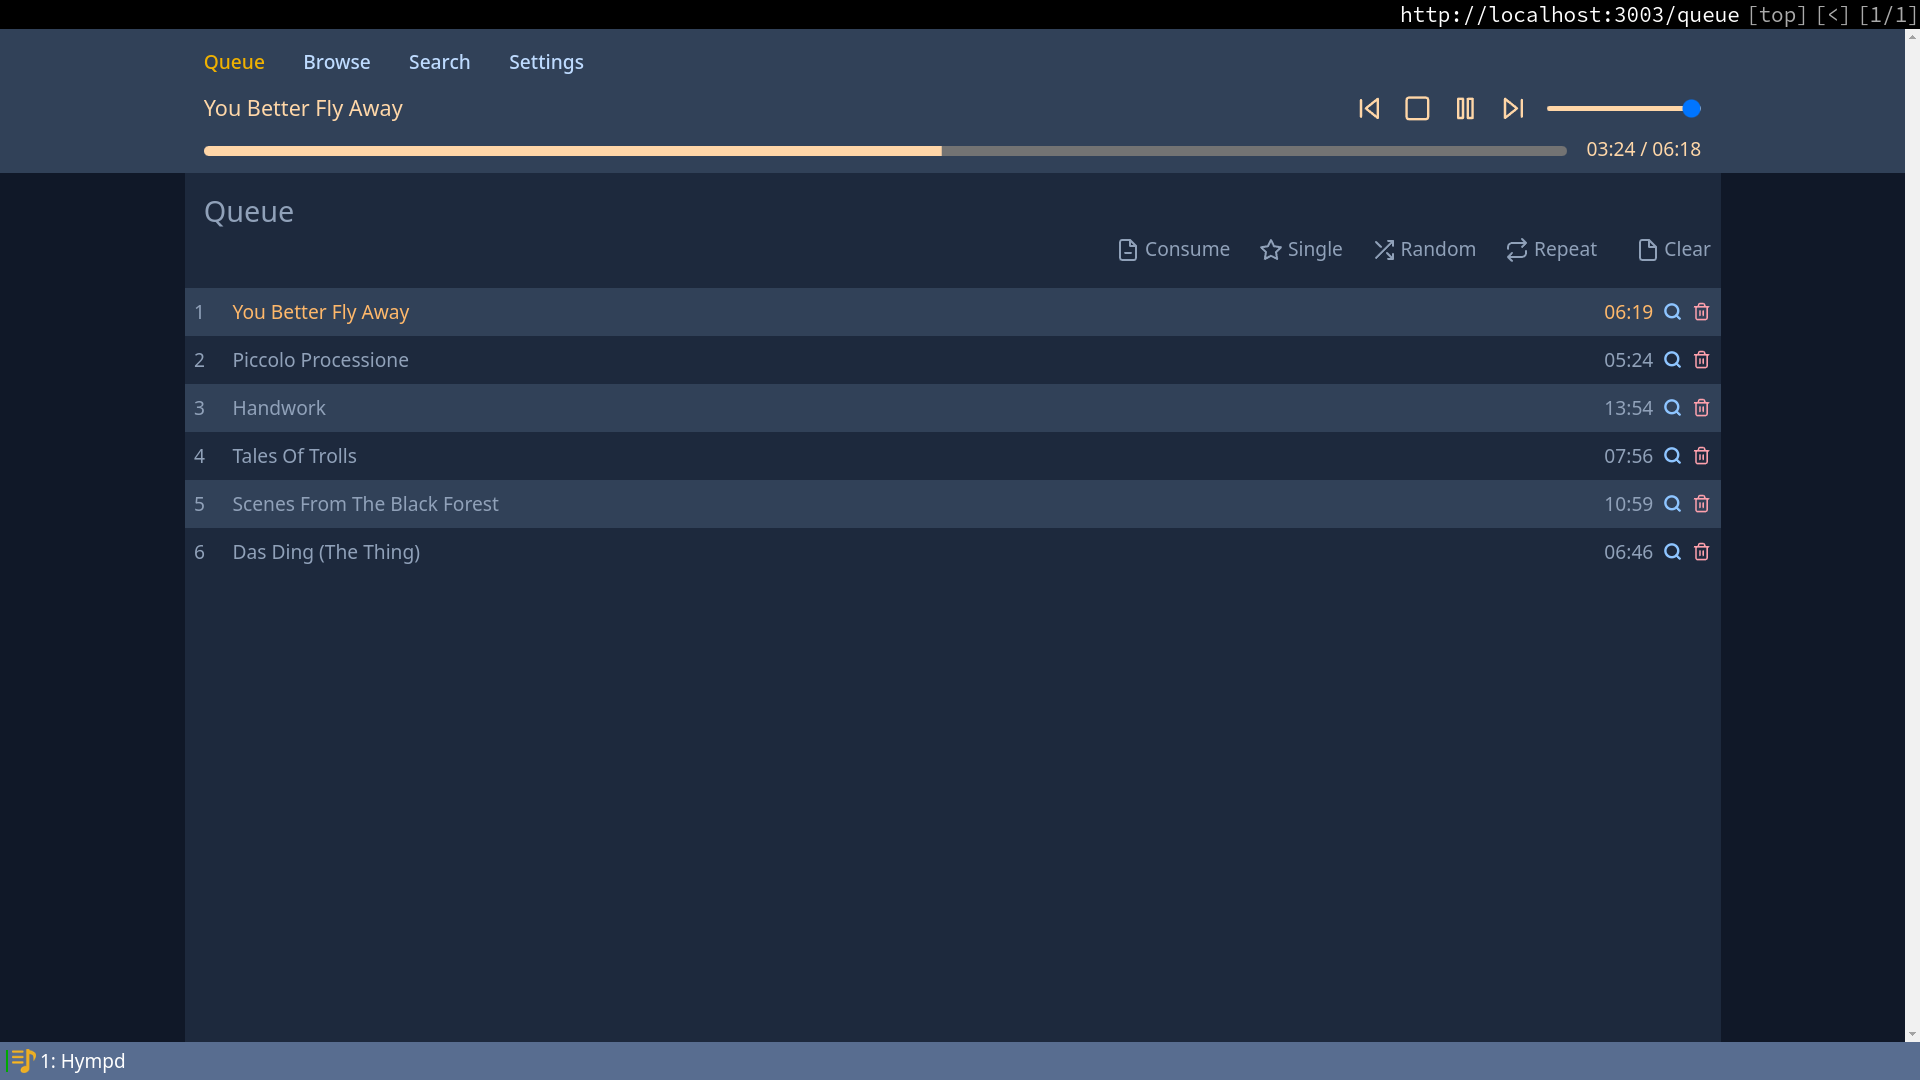Remove Das Ding (The Thing) track

1701,552
